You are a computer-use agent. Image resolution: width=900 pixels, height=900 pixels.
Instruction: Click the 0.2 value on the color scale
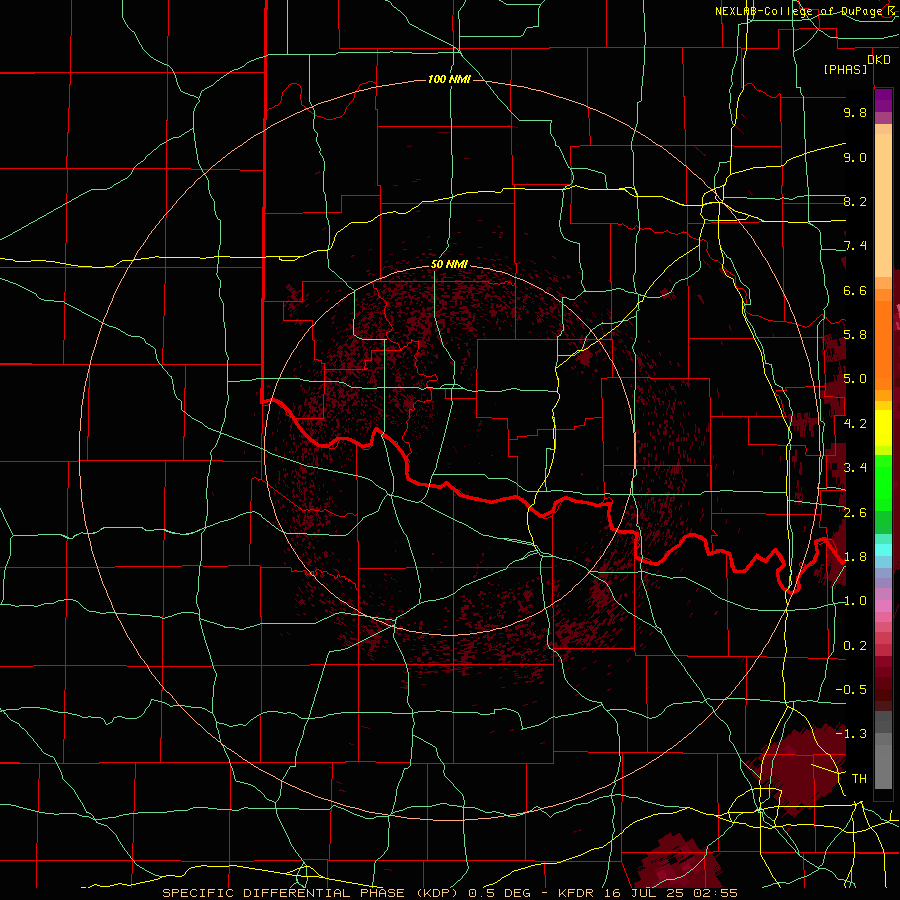(x=855, y=646)
